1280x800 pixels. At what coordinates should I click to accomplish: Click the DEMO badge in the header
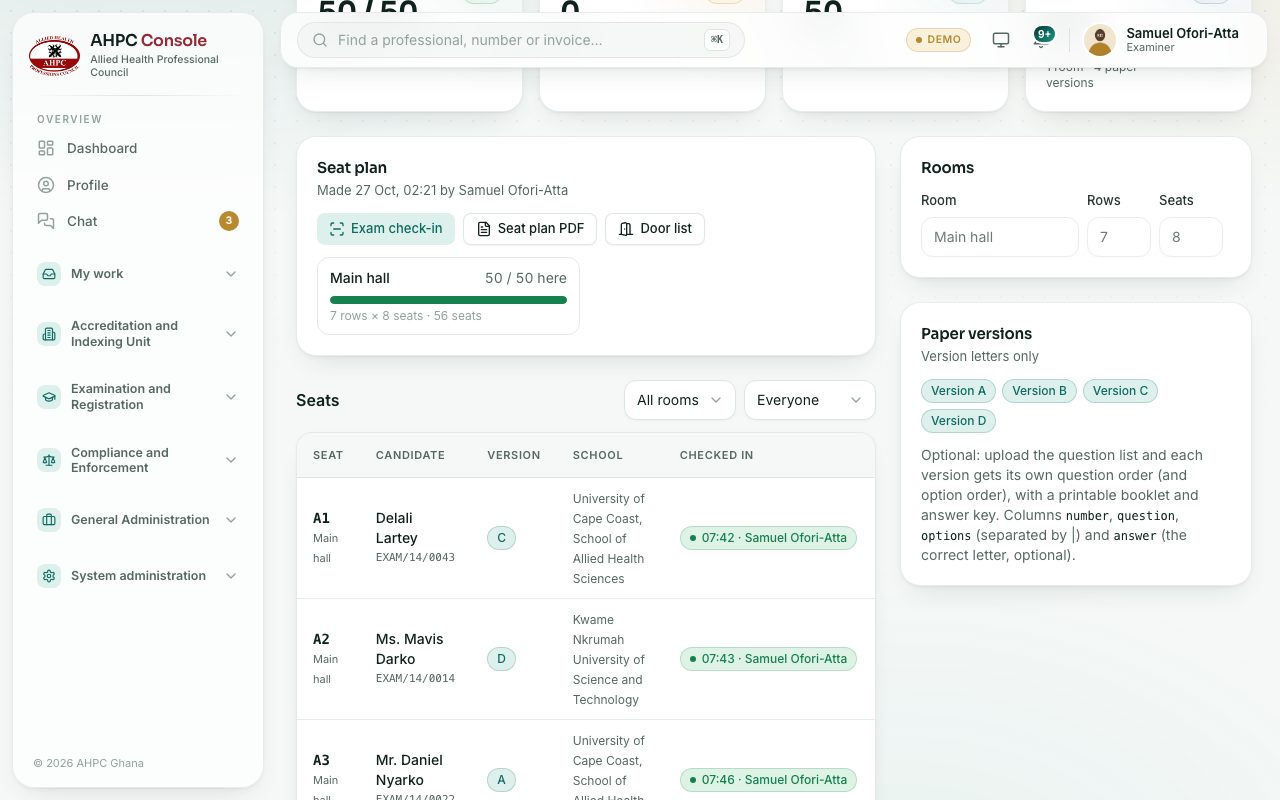(938, 40)
